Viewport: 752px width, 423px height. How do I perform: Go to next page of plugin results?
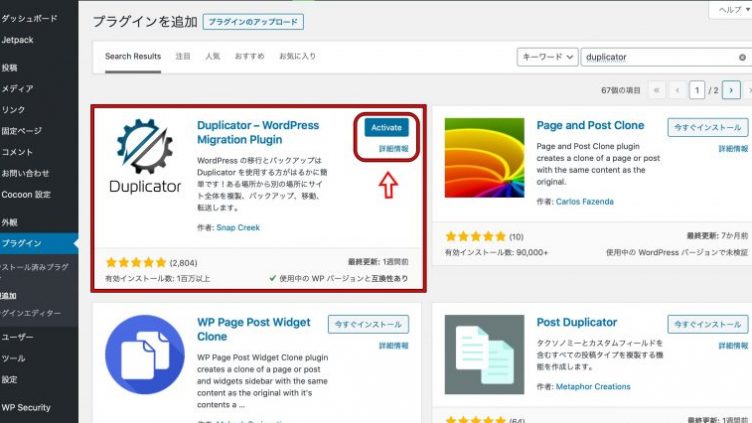pyautogui.click(x=731, y=90)
